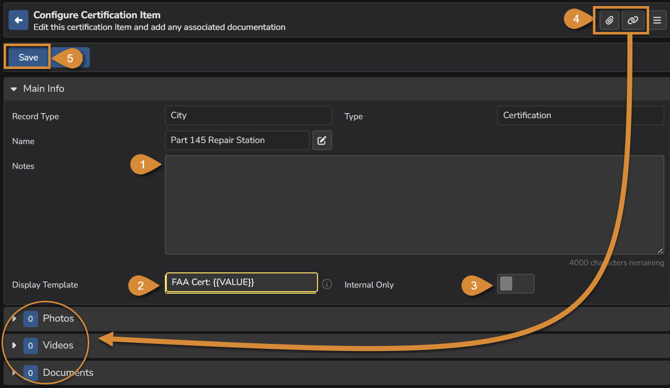Click the Display Template input field
Viewport: 670px width, 388px height.
(241, 282)
